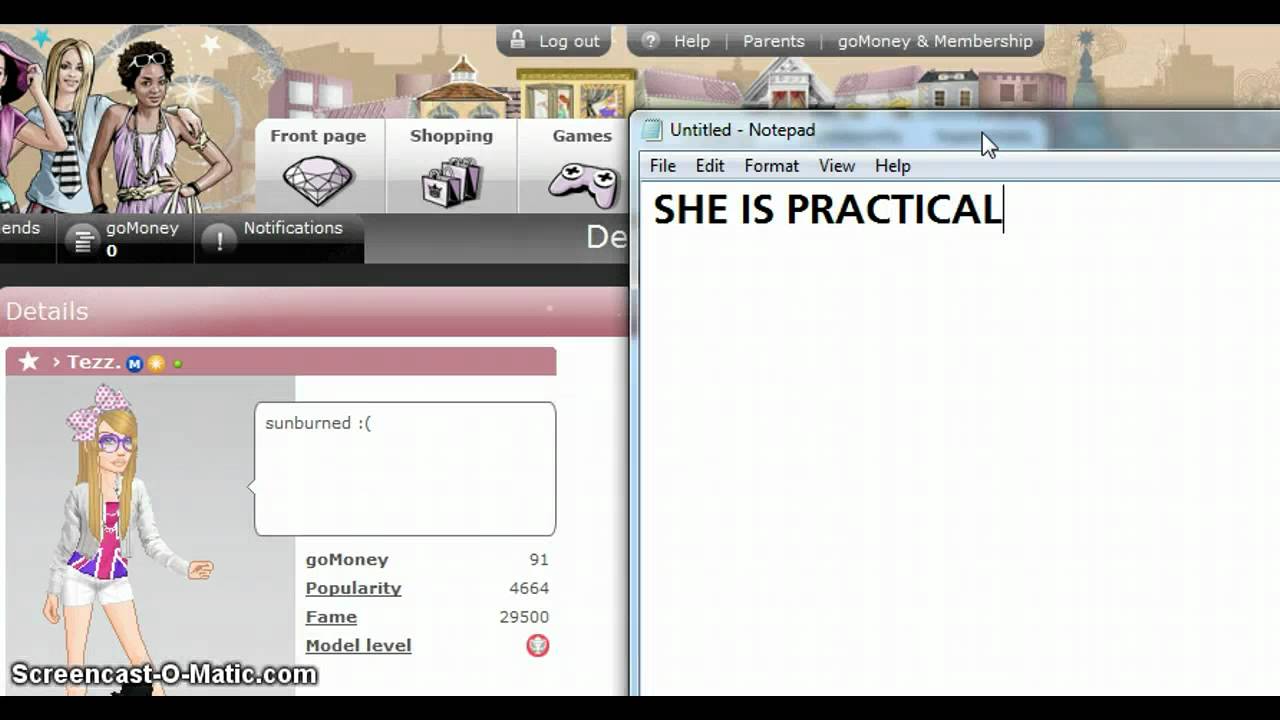Open Notepad's File menu
Viewport: 1280px width, 720px height.
point(663,166)
